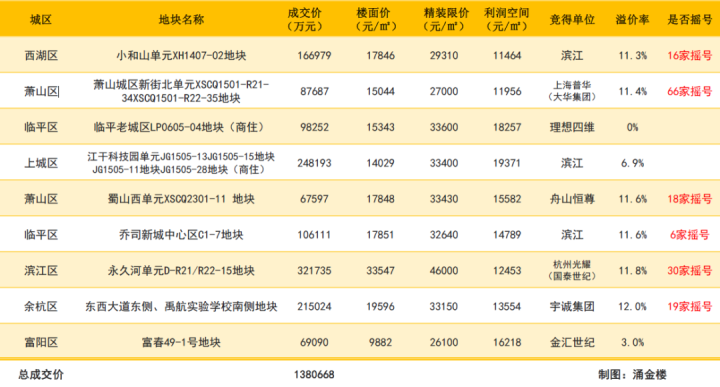Select the 永久河单元D-R21/R22-15地块 cell
The width and height of the screenshot is (720, 387).
pos(181,270)
